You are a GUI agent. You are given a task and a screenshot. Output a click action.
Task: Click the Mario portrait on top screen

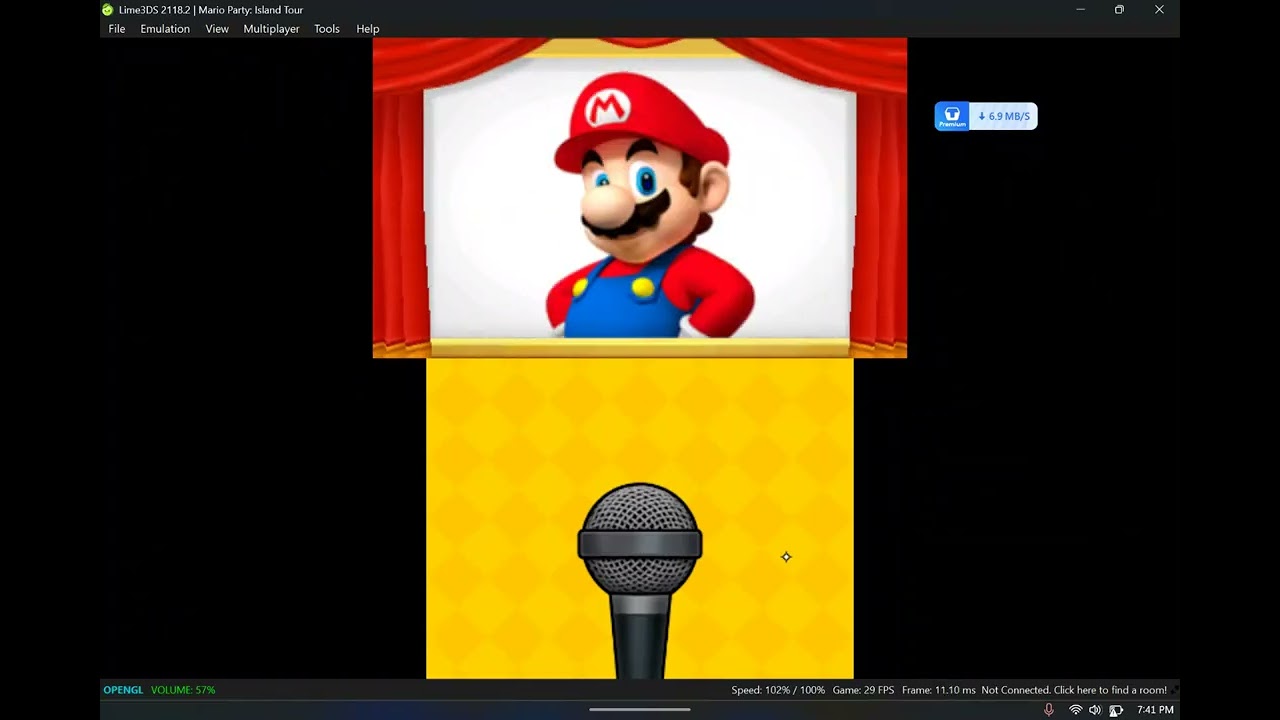[648, 205]
